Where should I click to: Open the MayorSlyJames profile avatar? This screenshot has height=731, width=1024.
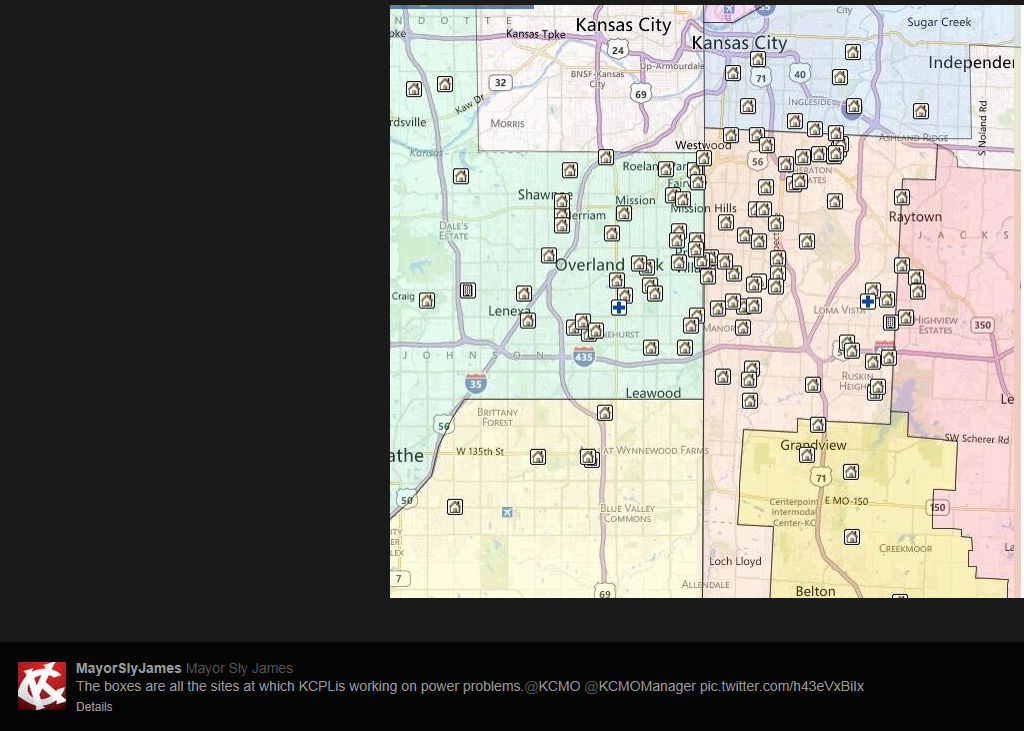42,686
